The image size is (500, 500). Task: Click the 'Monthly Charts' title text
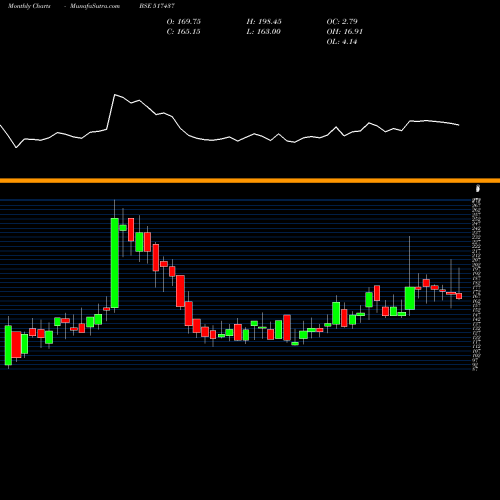[29, 6]
